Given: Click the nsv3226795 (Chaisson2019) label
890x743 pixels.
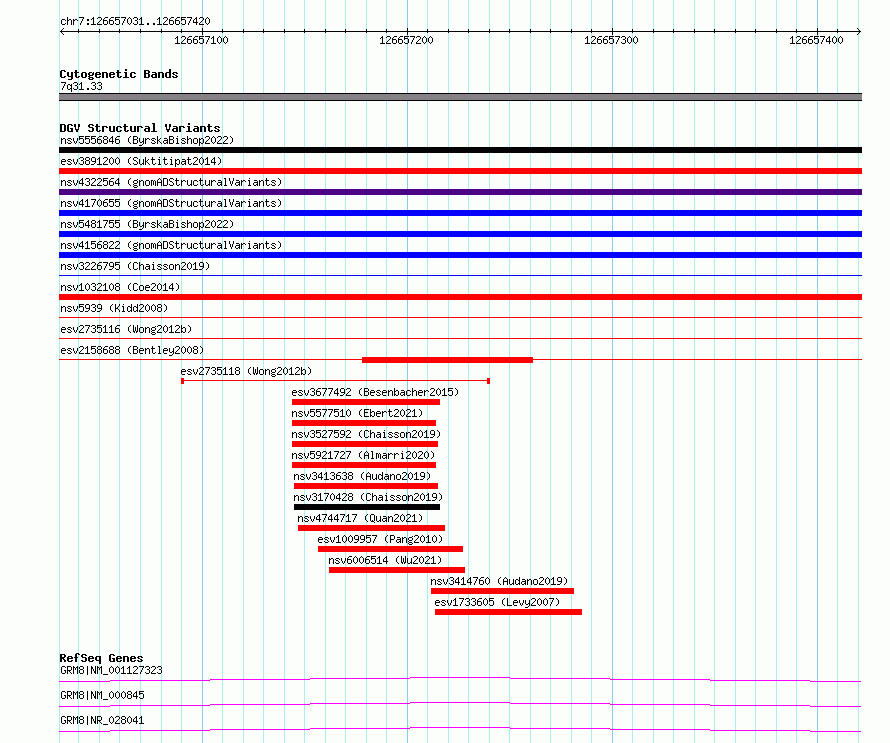Looking at the screenshot, I should 135,266.
